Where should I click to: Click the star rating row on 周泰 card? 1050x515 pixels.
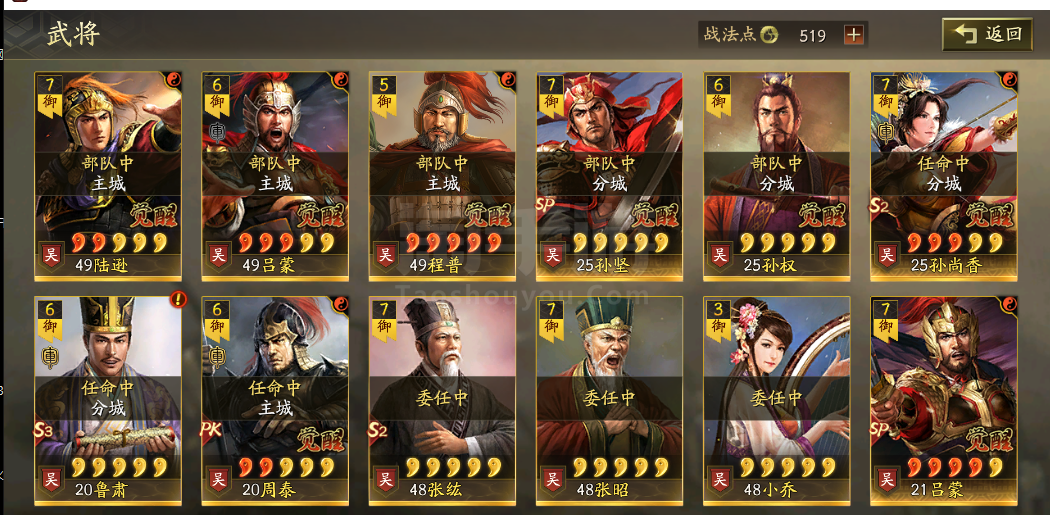point(287,465)
